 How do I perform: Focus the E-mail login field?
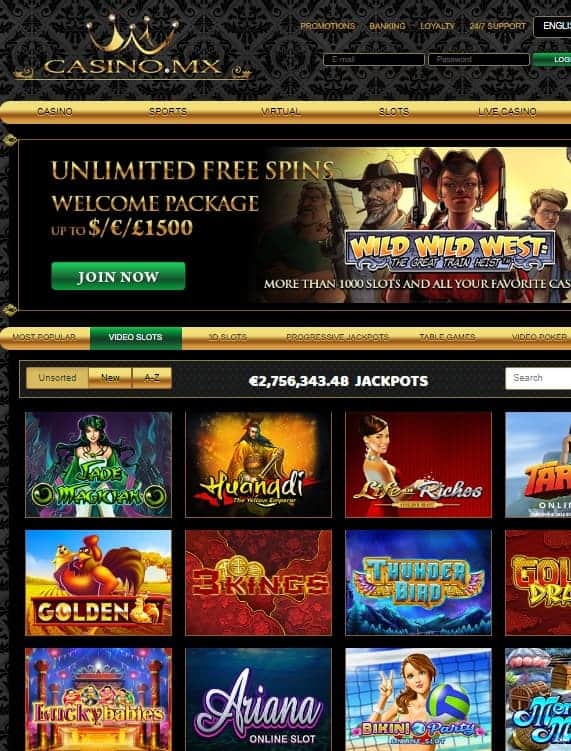tap(374, 59)
